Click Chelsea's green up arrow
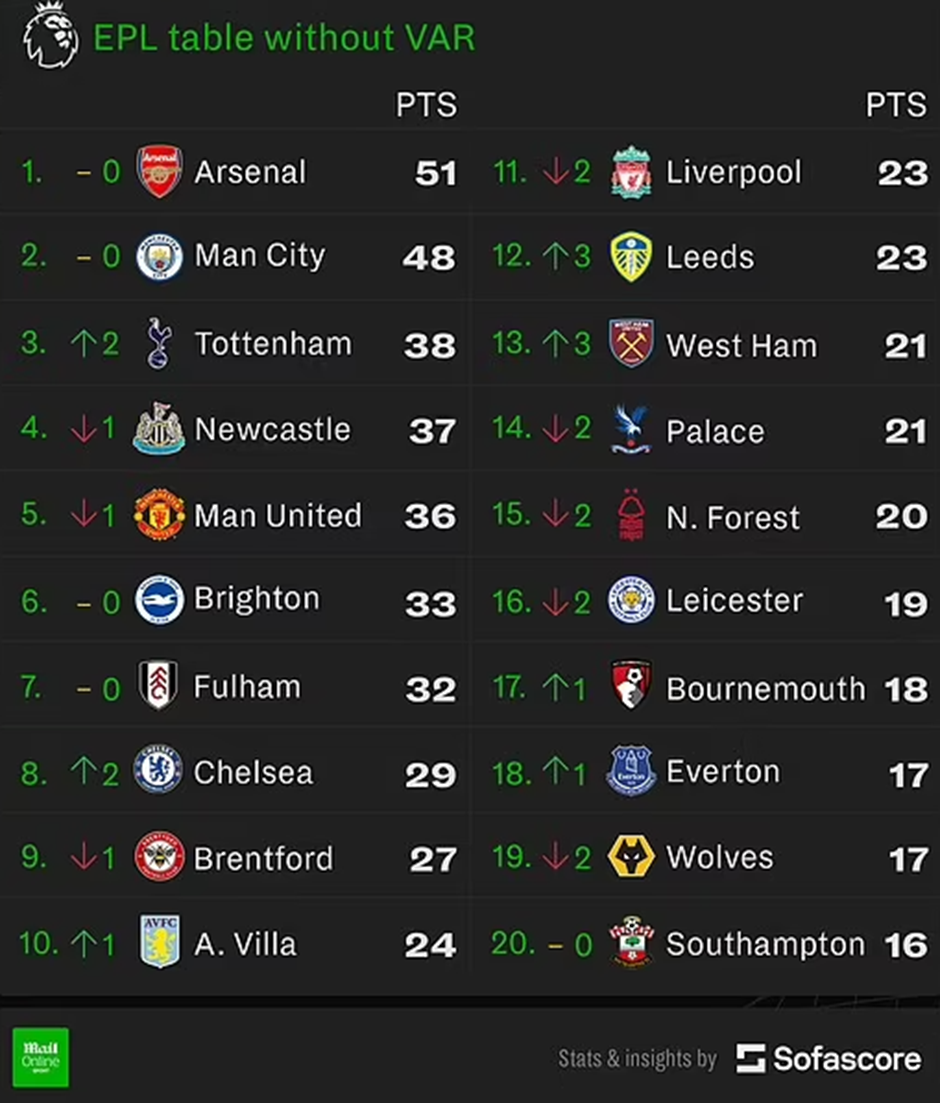Screen dimensions: 940x1103 point(83,771)
